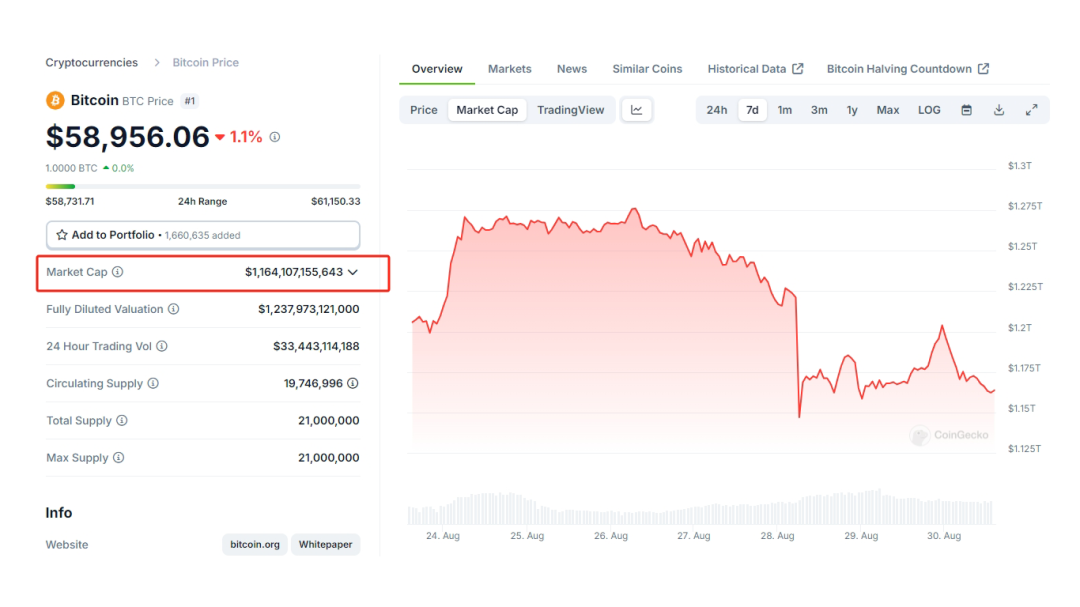Click external link icon next to Historical Data
Screen dimensions: 1080x607
(x=798, y=69)
